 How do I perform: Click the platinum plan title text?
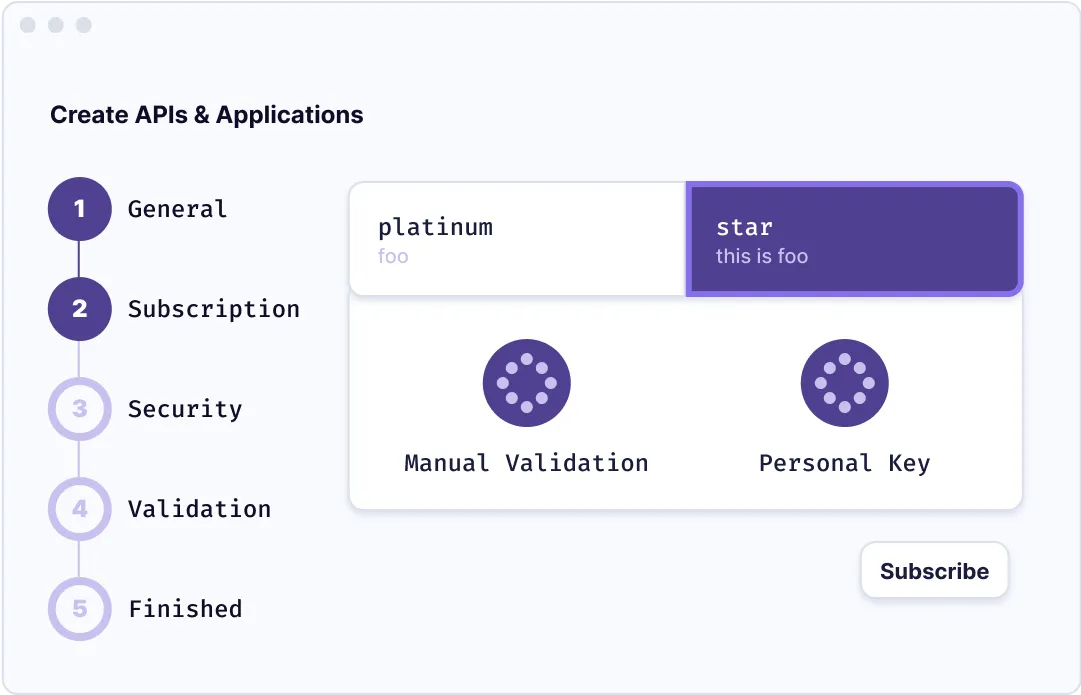pos(435,227)
